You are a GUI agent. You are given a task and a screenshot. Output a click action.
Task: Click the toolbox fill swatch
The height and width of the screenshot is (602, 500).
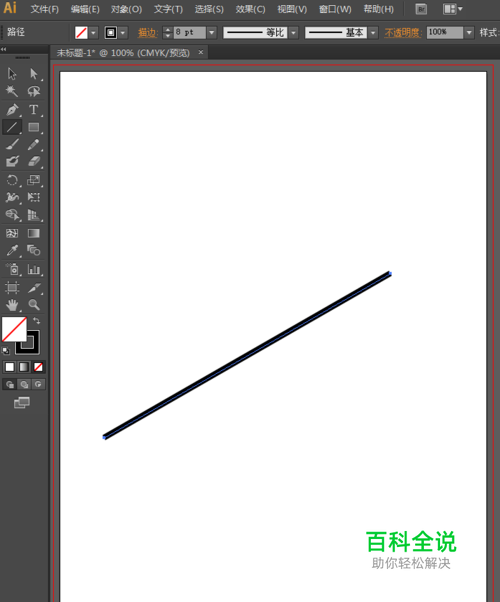click(14, 329)
